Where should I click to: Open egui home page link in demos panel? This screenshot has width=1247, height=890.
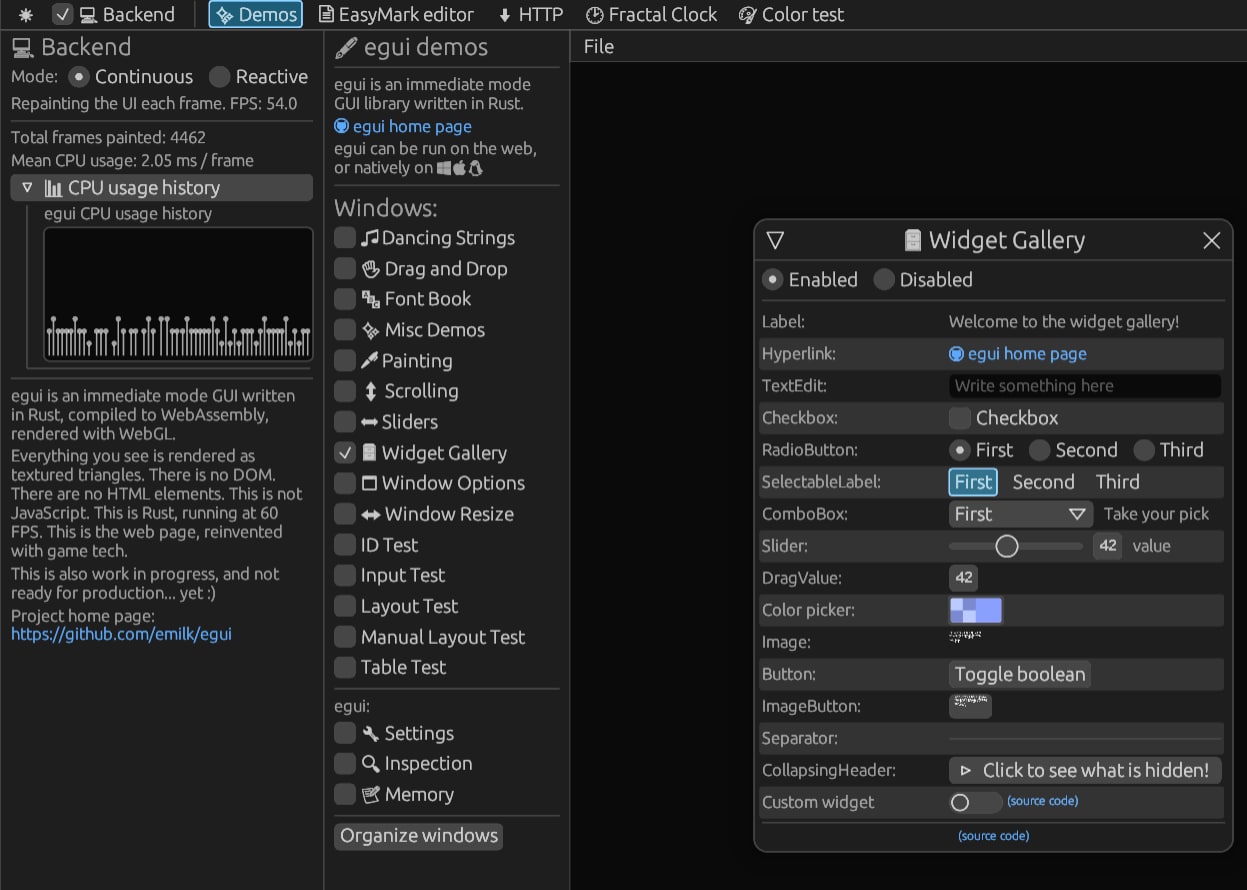tap(402, 126)
